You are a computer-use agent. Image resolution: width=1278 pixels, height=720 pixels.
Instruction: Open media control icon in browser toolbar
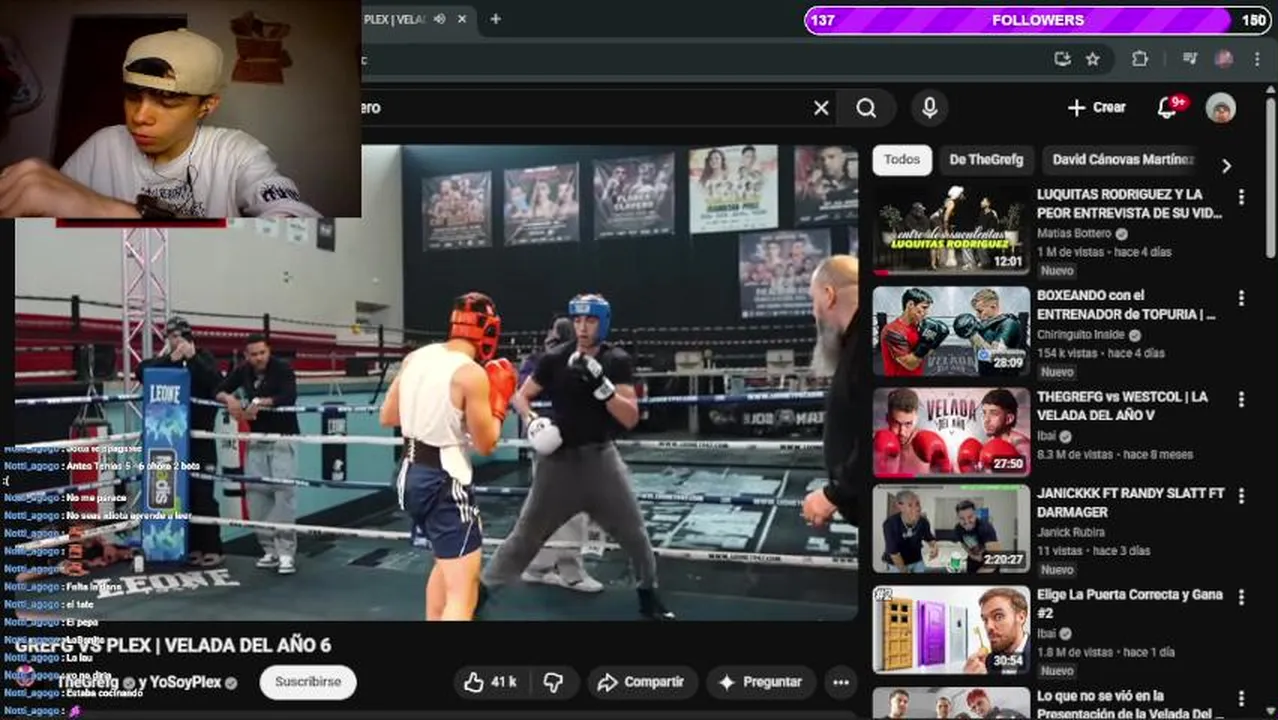click(1189, 59)
